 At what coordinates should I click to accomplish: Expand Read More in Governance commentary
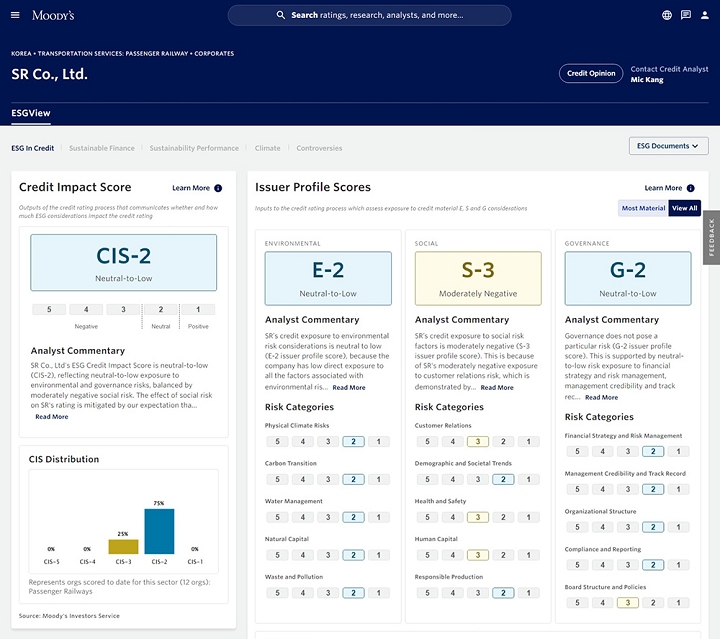[x=602, y=397]
